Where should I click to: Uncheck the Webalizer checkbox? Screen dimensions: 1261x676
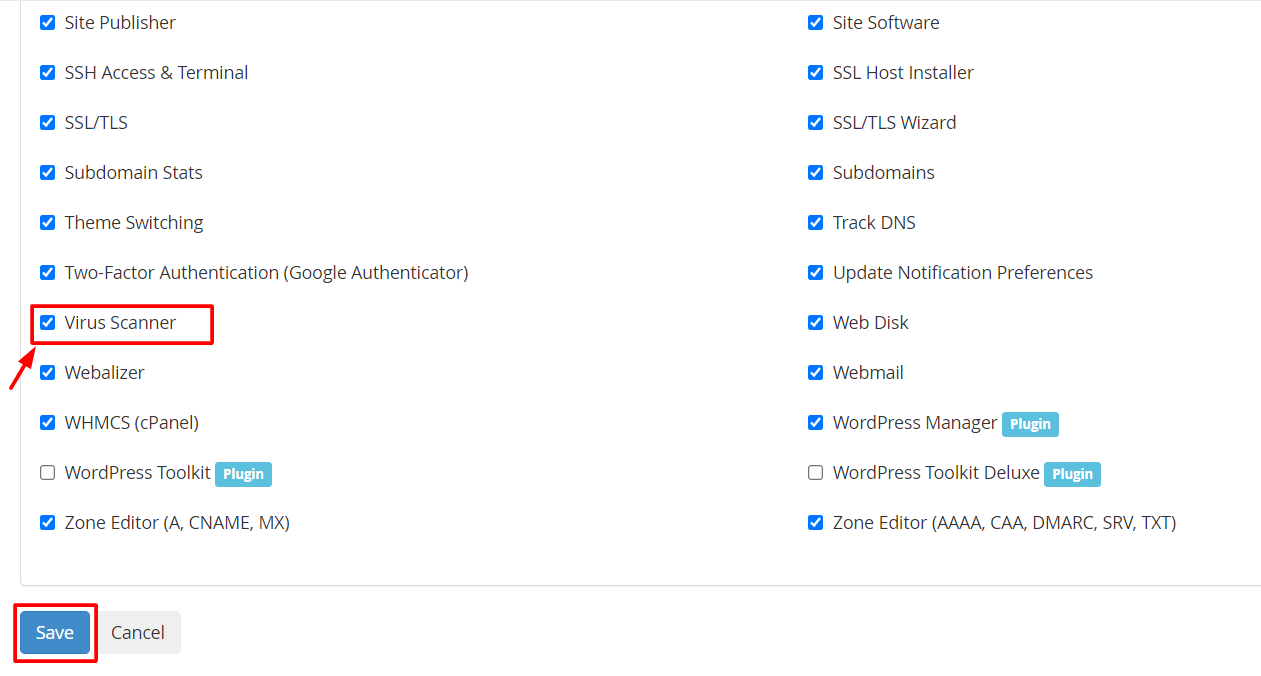pyautogui.click(x=47, y=373)
